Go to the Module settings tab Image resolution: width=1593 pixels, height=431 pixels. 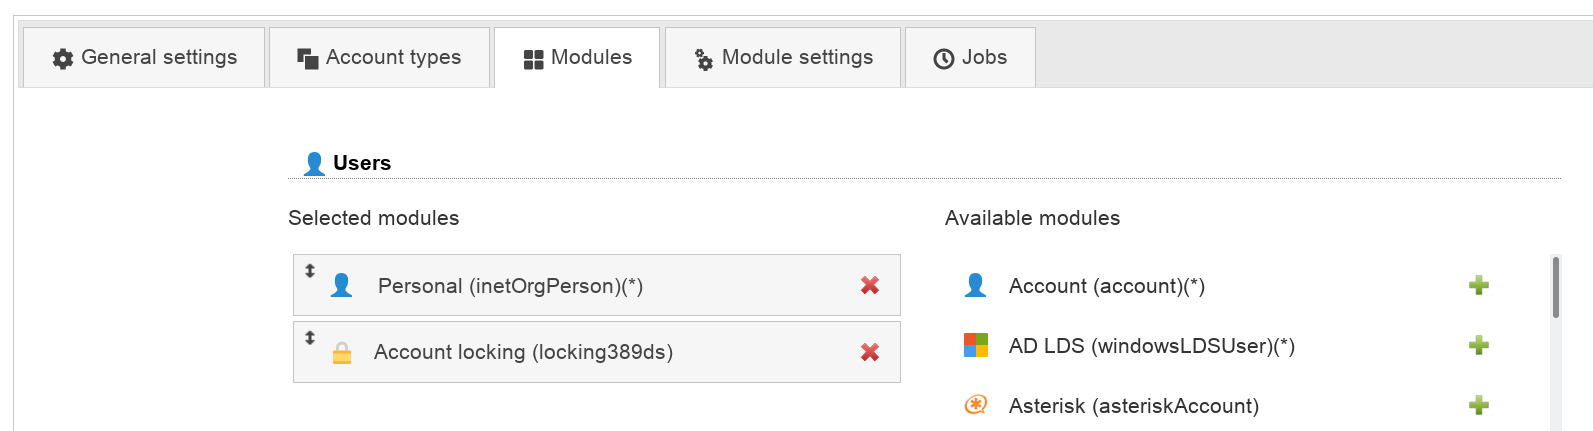click(783, 58)
